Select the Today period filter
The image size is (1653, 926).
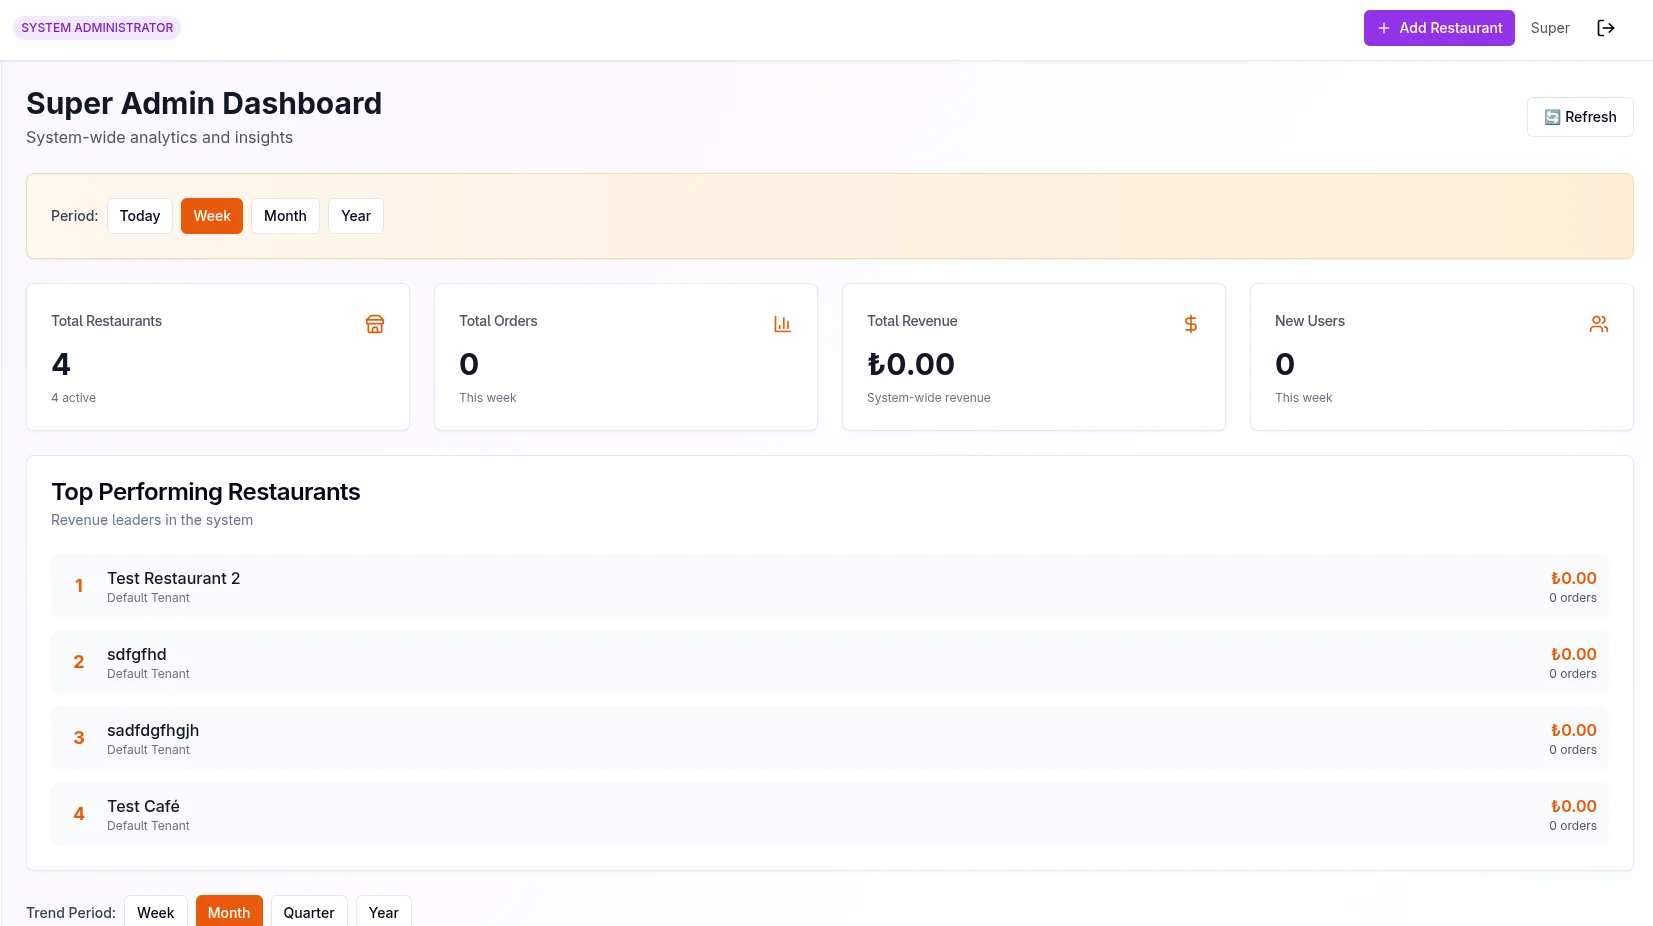[x=139, y=216]
